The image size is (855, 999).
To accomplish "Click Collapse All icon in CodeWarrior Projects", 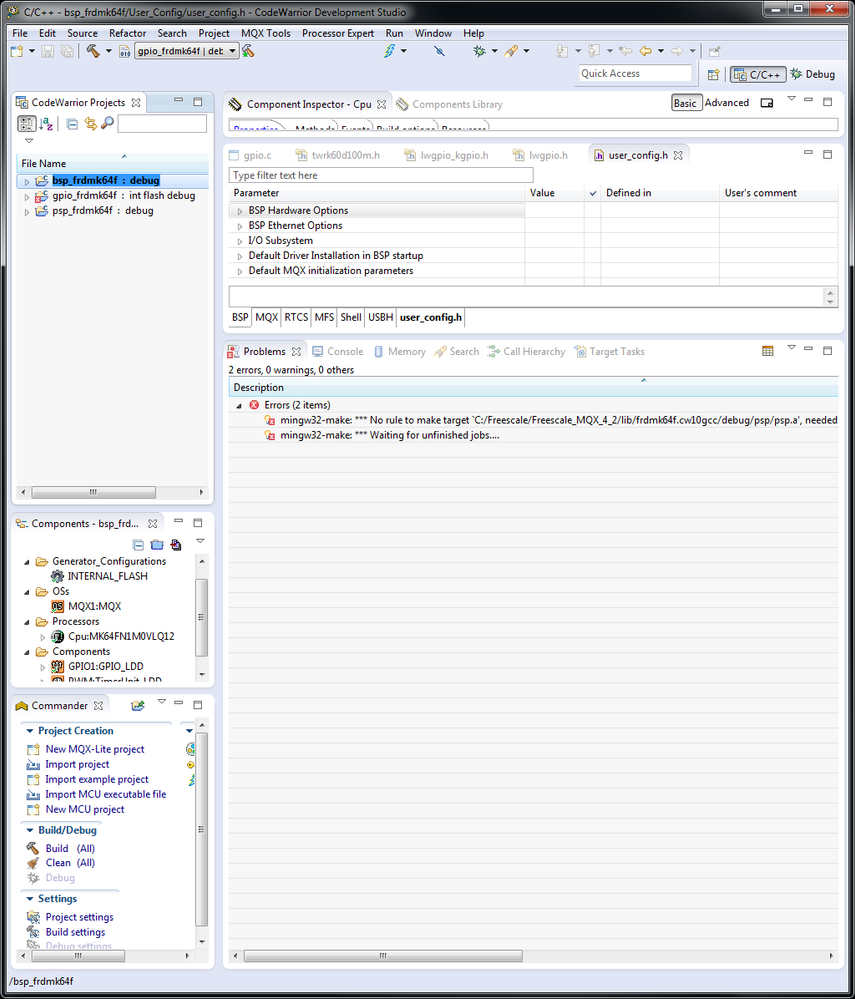I will click(73, 124).
